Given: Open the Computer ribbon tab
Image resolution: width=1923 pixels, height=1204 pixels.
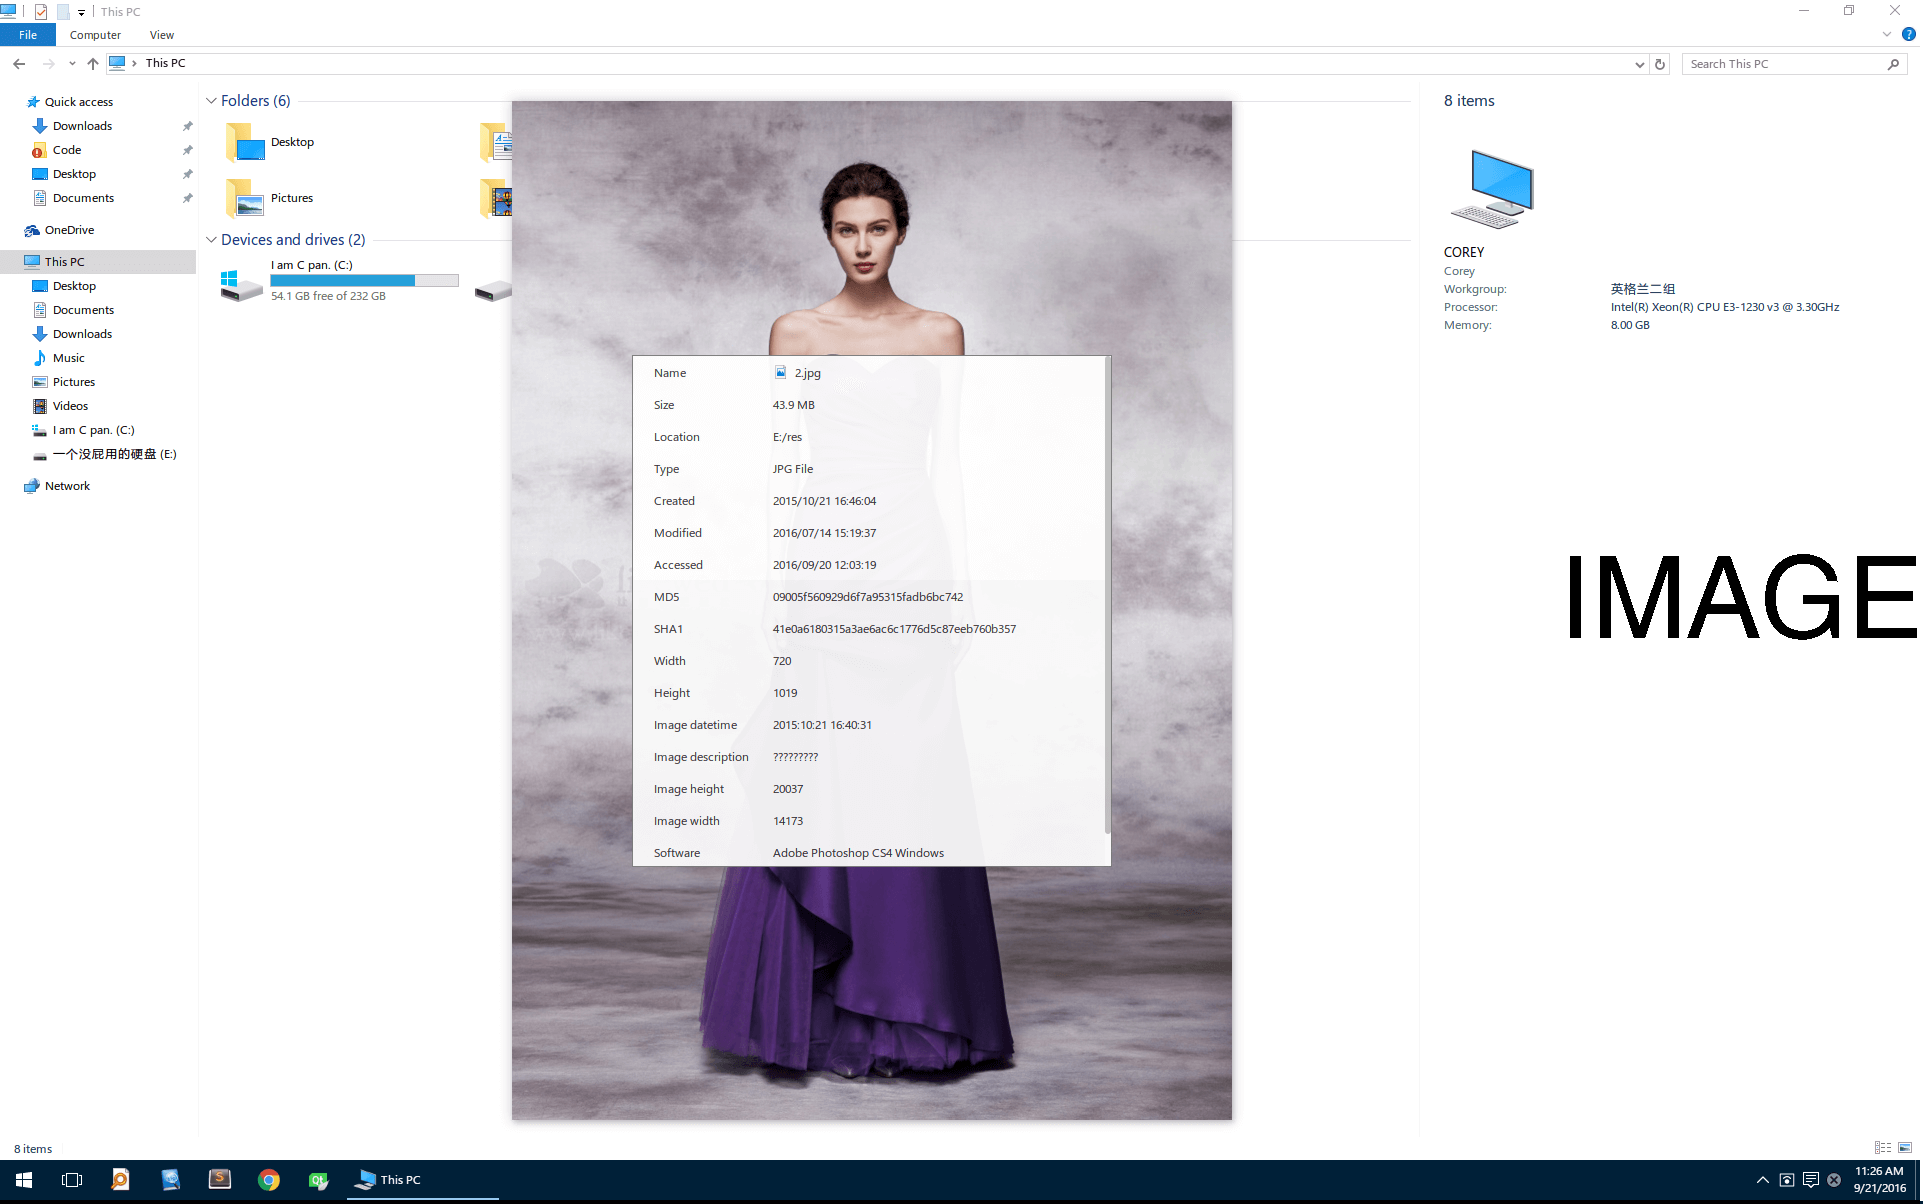Looking at the screenshot, I should [x=95, y=35].
